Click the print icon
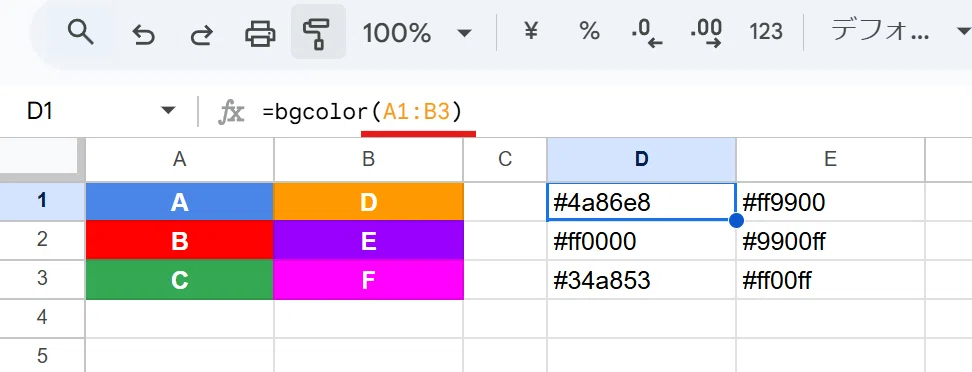The height and width of the screenshot is (372, 972). pos(260,33)
